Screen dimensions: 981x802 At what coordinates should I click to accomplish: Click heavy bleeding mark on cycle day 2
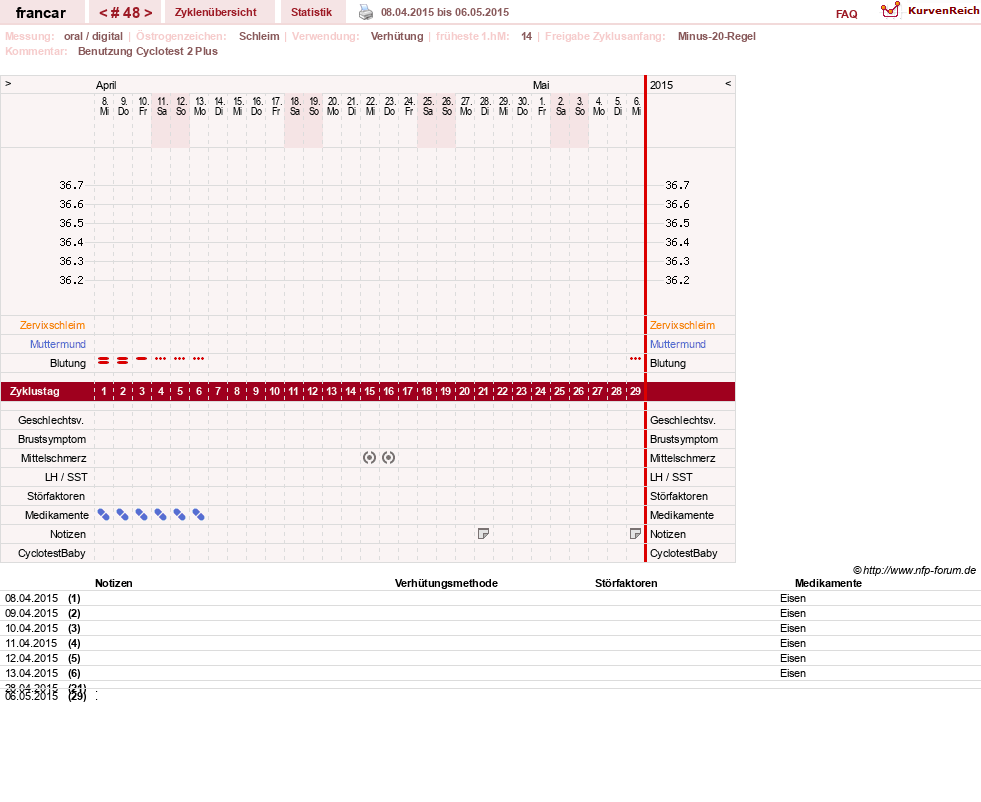[123, 360]
